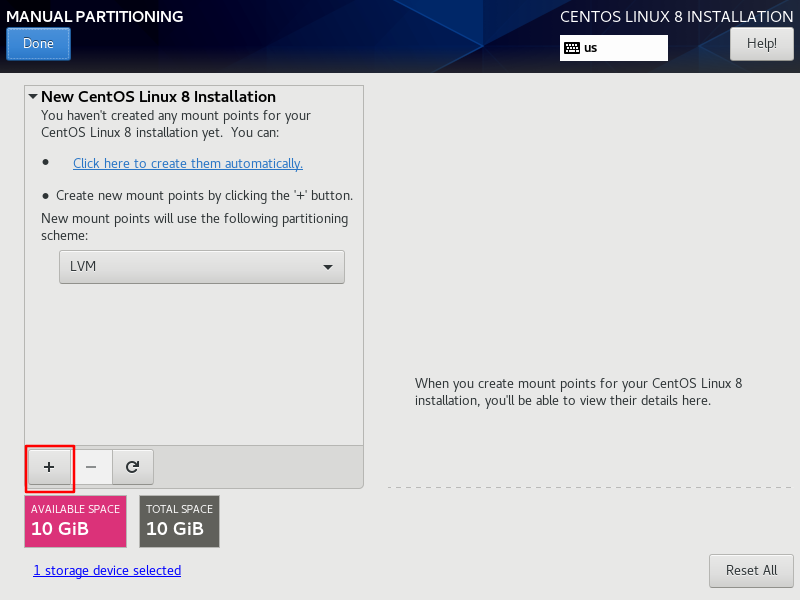Viewport: 800px width, 600px height.
Task: Select the us keyboard layout indicator
Action: pos(614,48)
